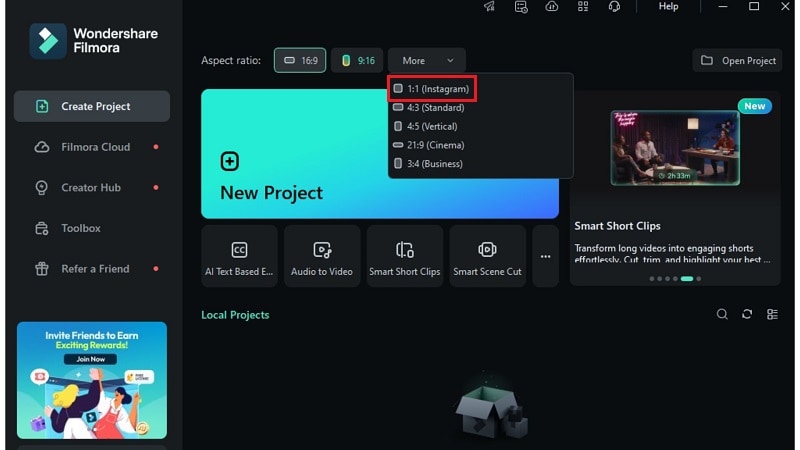
Task: Click the Wondershare Filmora logo icon
Action: click(48, 41)
